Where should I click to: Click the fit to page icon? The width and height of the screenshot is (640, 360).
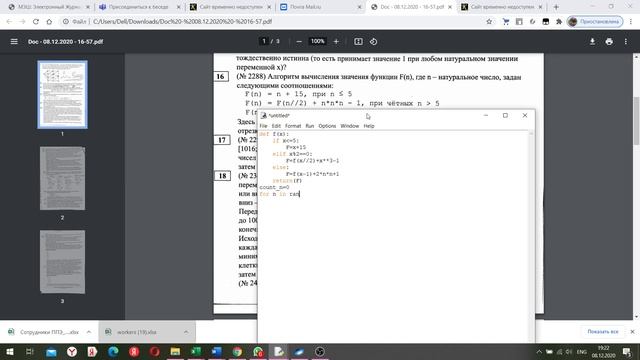click(358, 42)
